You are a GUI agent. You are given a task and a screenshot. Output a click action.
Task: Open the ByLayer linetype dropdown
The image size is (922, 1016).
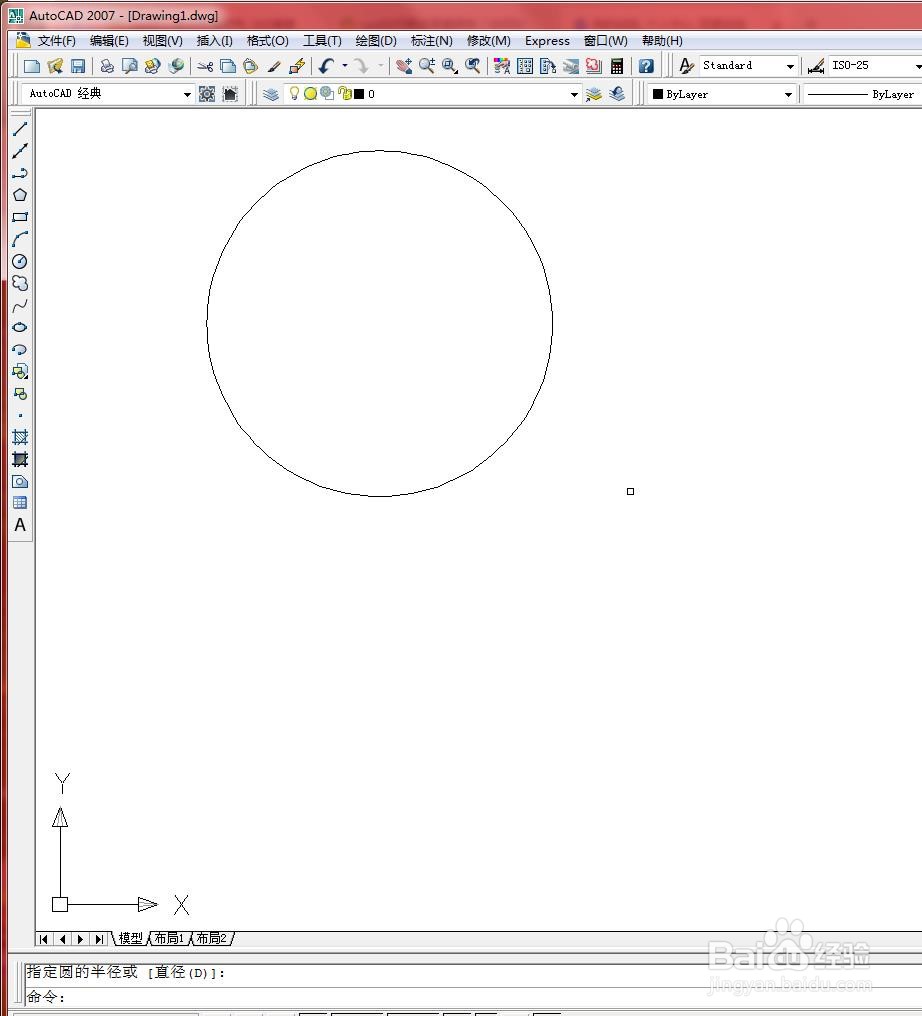863,95
